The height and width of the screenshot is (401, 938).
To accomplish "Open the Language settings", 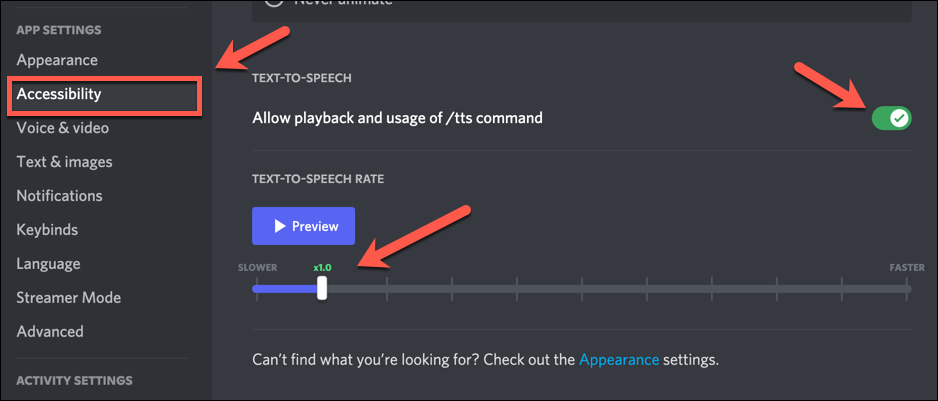I will tap(48, 264).
